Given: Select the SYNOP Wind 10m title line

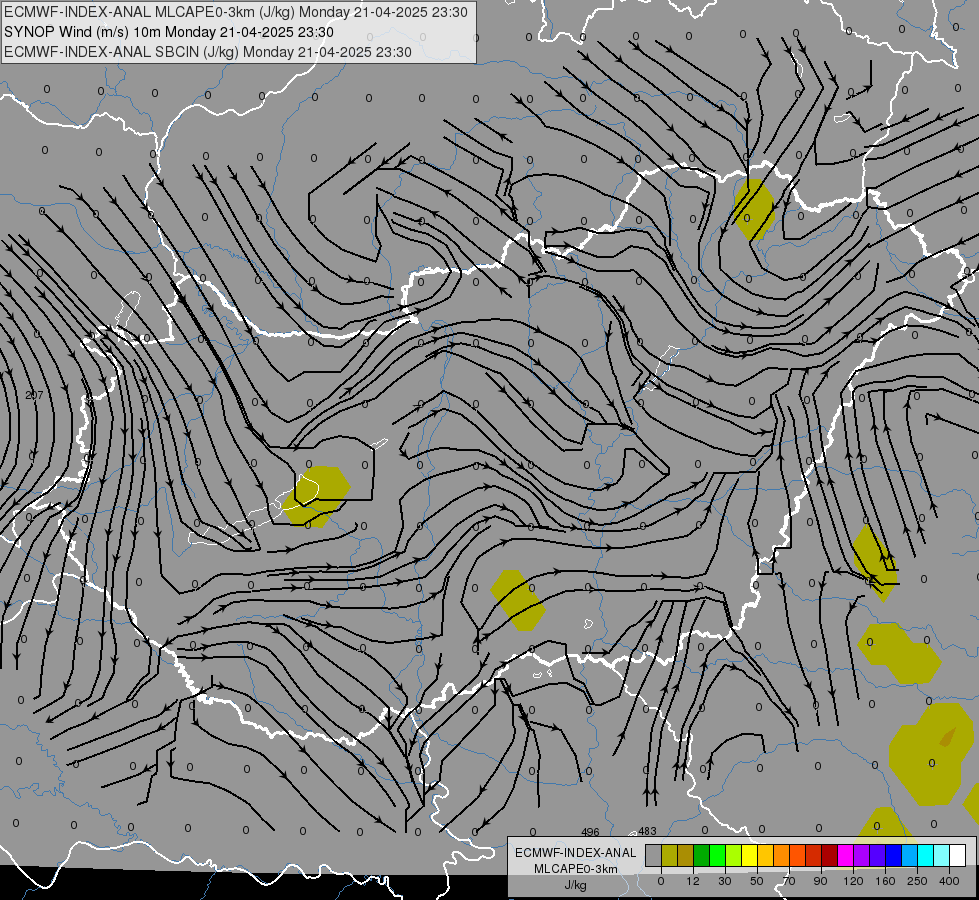Looking at the screenshot, I should click(169, 32).
